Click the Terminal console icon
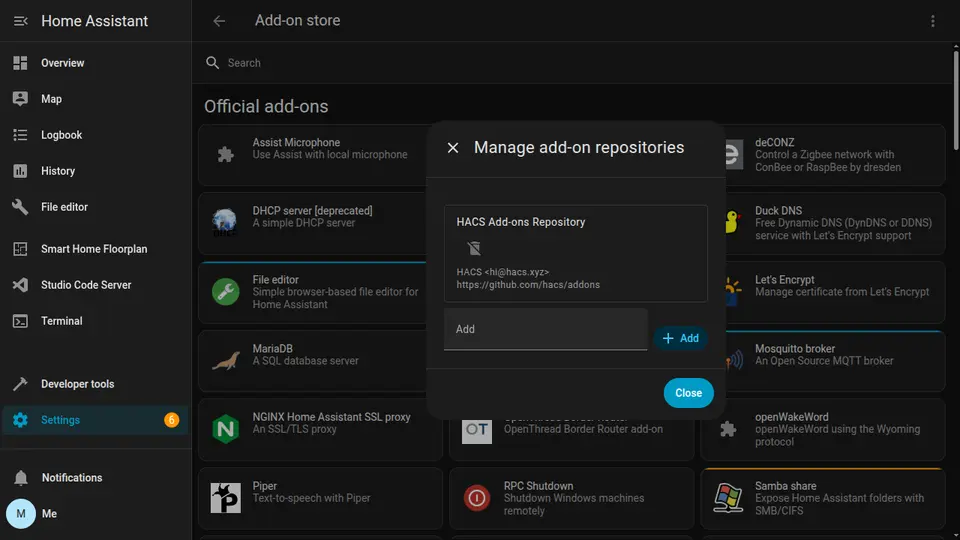The width and height of the screenshot is (960, 540). tap(20, 321)
